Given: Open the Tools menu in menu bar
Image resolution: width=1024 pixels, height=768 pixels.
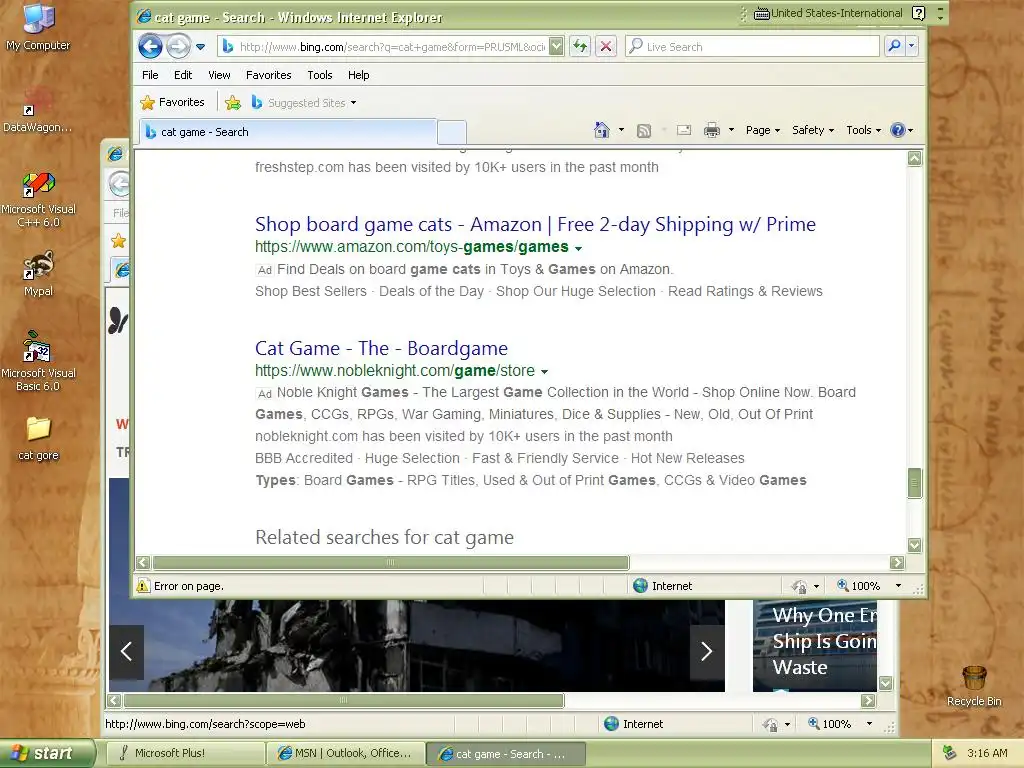Looking at the screenshot, I should point(320,75).
